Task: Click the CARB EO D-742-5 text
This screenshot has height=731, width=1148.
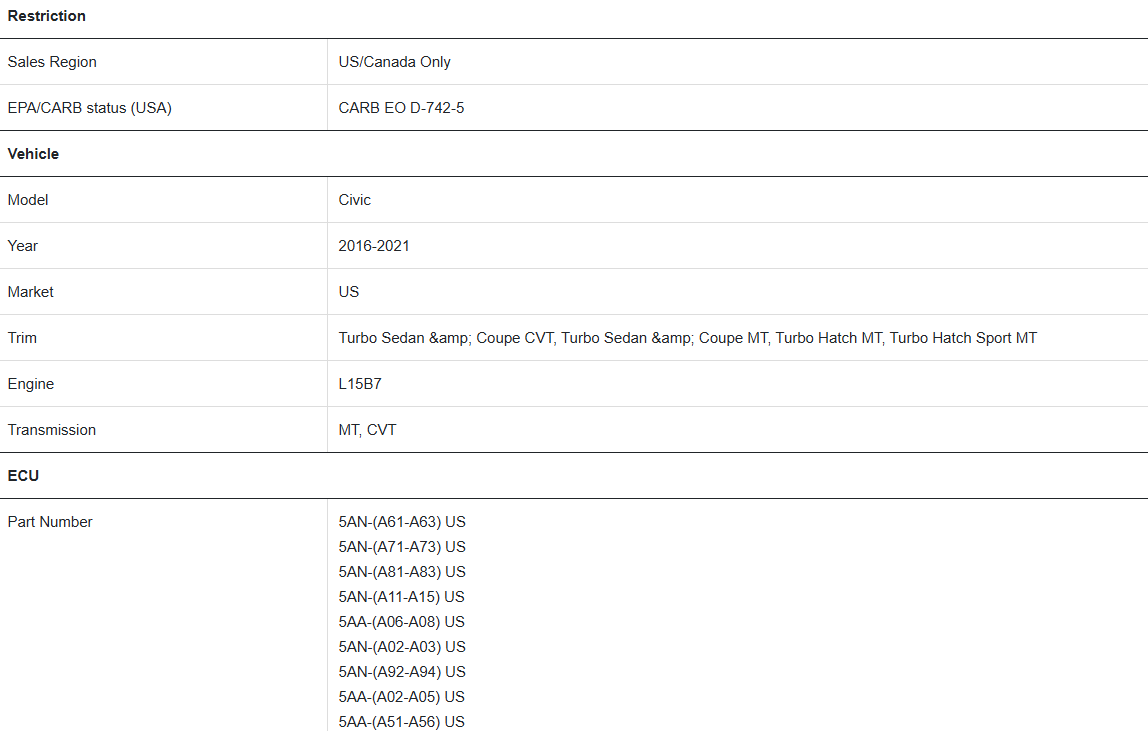Action: point(401,108)
